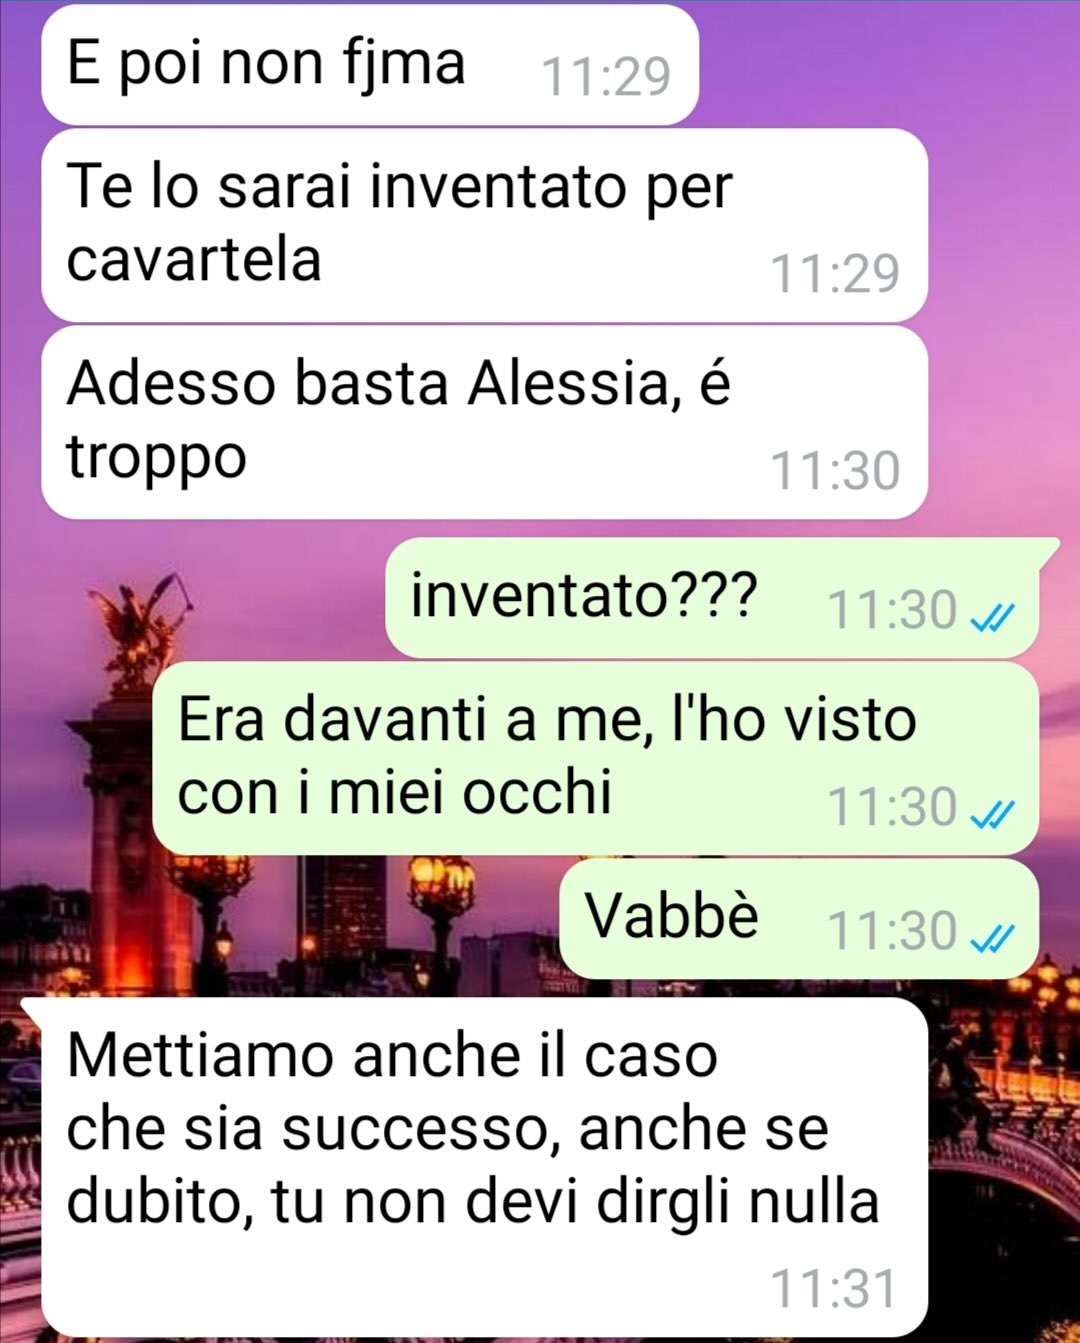1080x1343 pixels.
Task: Tap the 'Vabbè' sent message bubble
Action: pyautogui.click(x=798, y=918)
